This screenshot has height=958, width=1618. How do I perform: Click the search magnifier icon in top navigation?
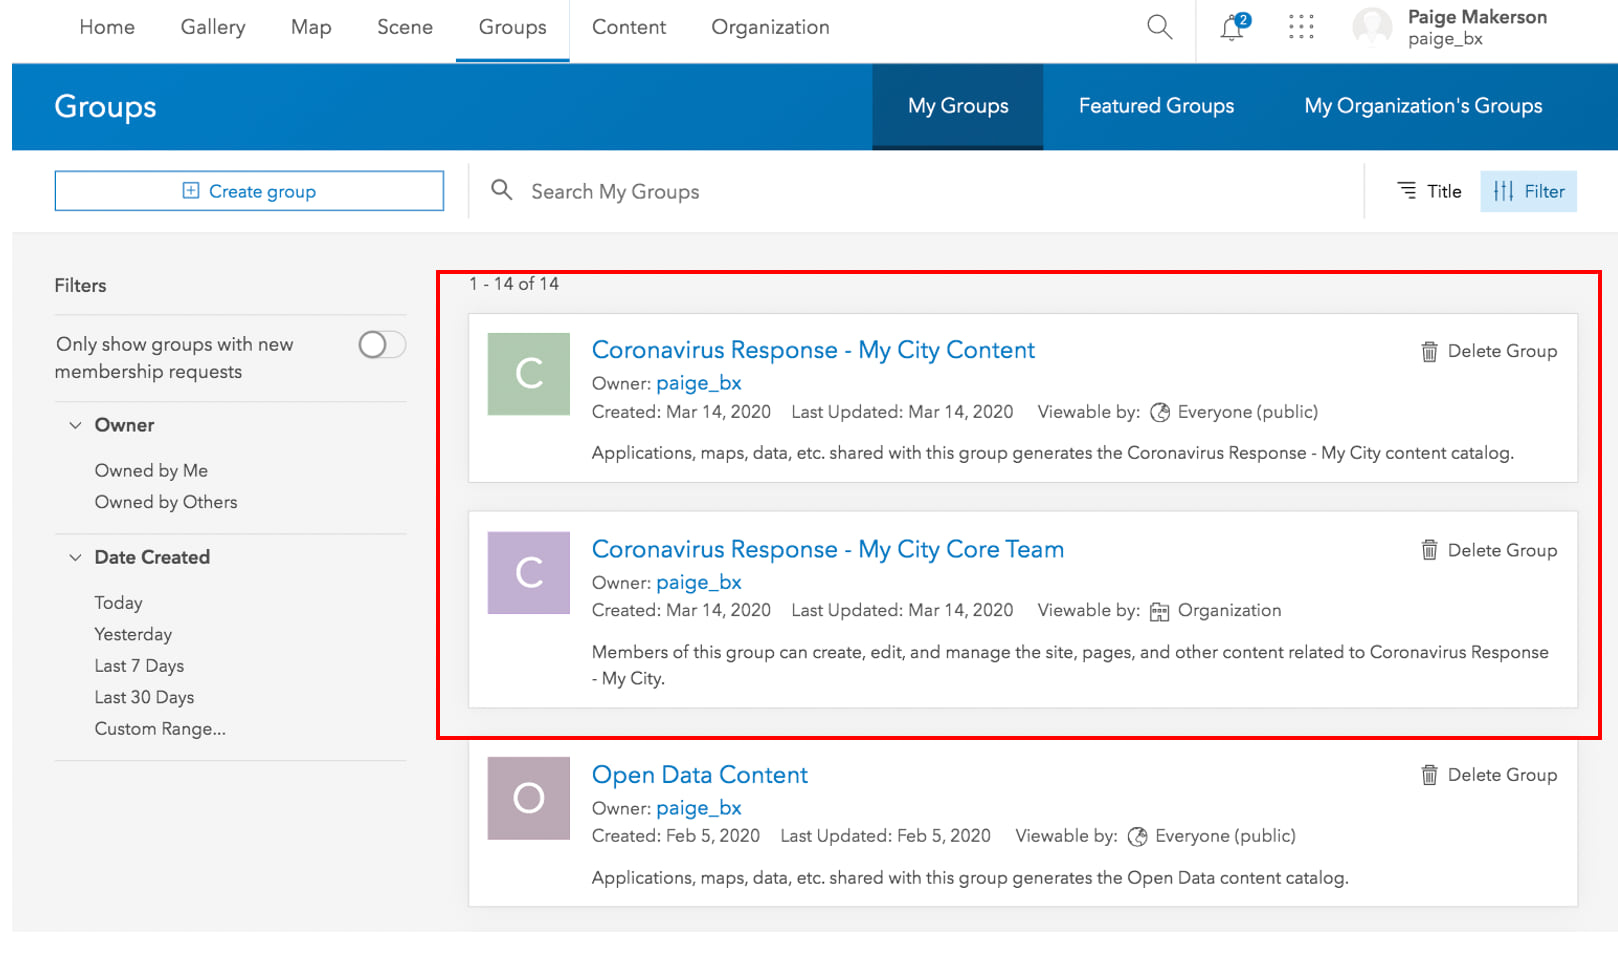(1159, 27)
